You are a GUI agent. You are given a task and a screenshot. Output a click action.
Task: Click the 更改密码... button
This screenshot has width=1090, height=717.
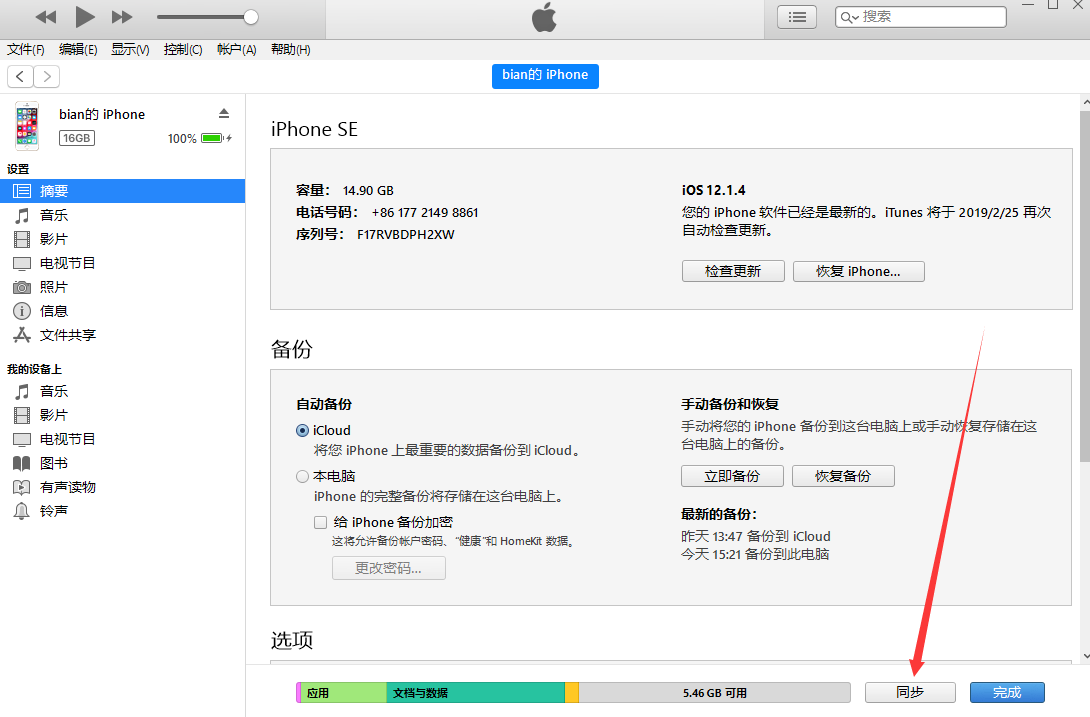click(x=389, y=568)
